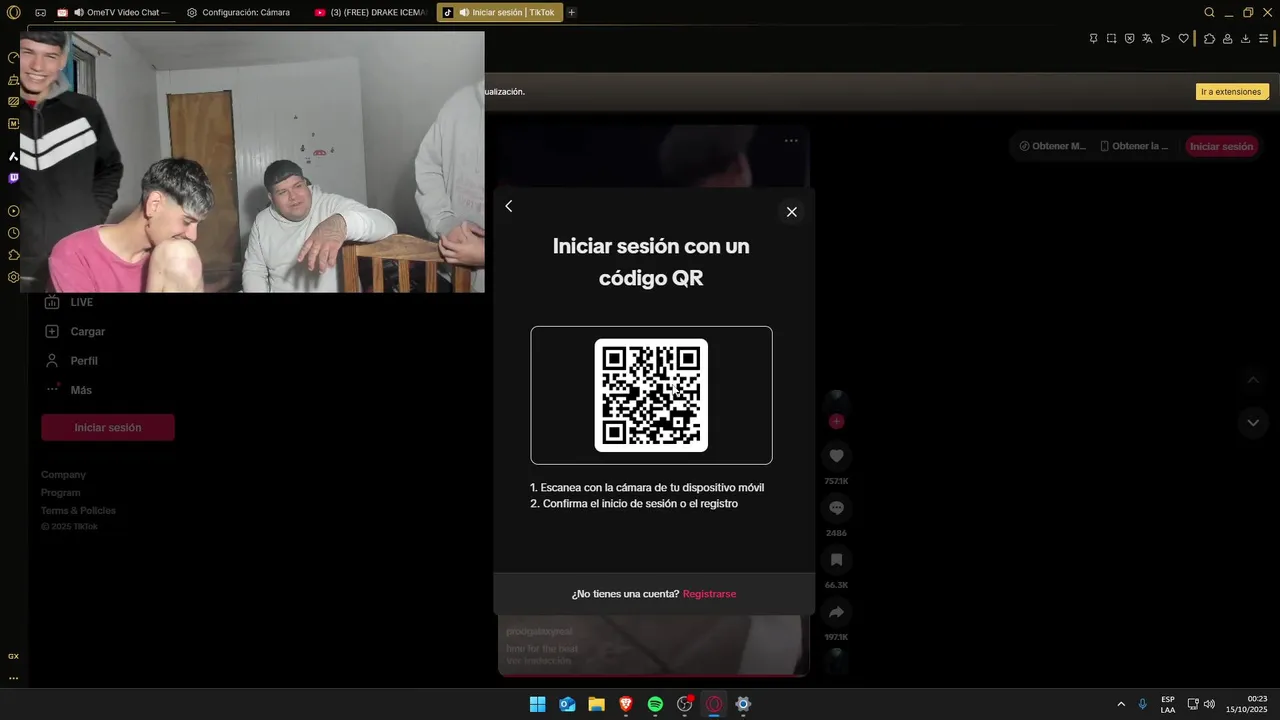
Task: Click the Ir a extensiones button
Action: point(1232,91)
